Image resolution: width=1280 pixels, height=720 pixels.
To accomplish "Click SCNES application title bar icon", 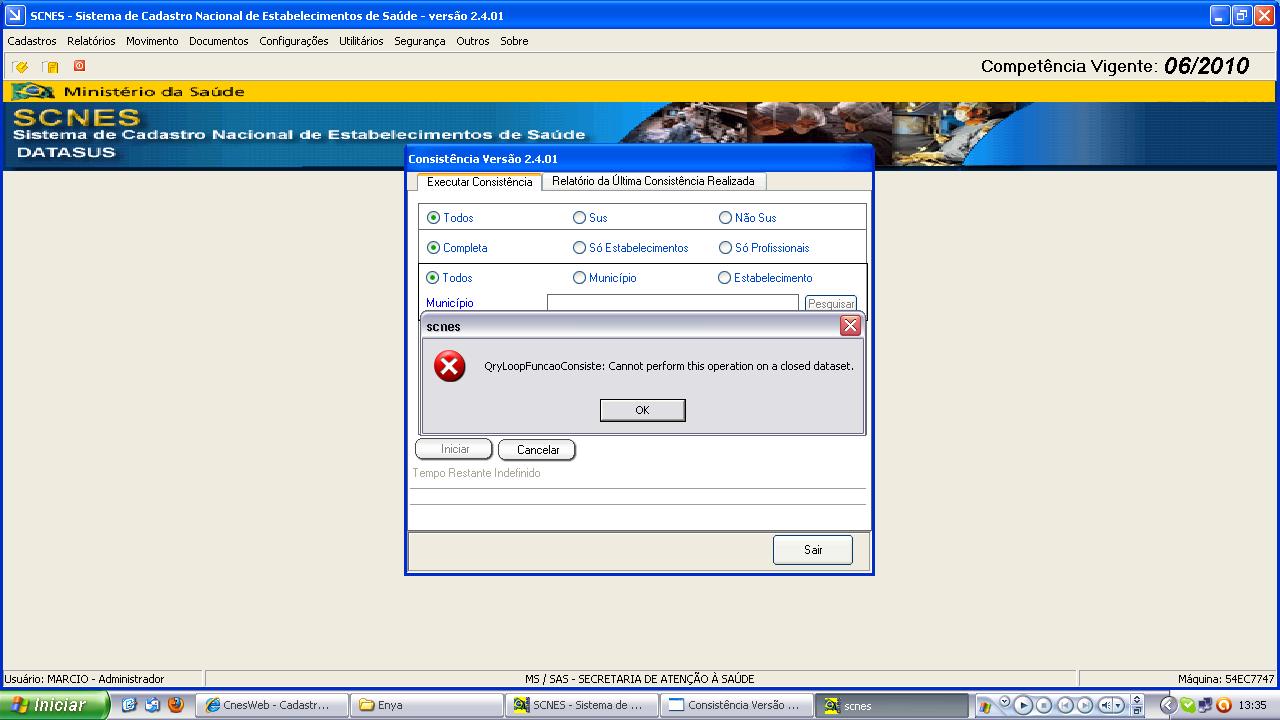I will [14, 15].
